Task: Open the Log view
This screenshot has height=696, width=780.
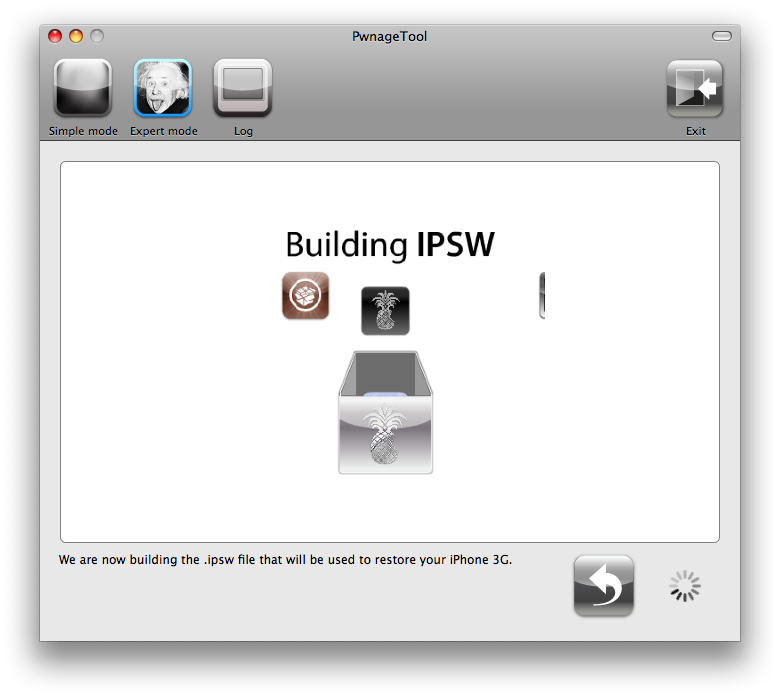Action: click(x=243, y=88)
